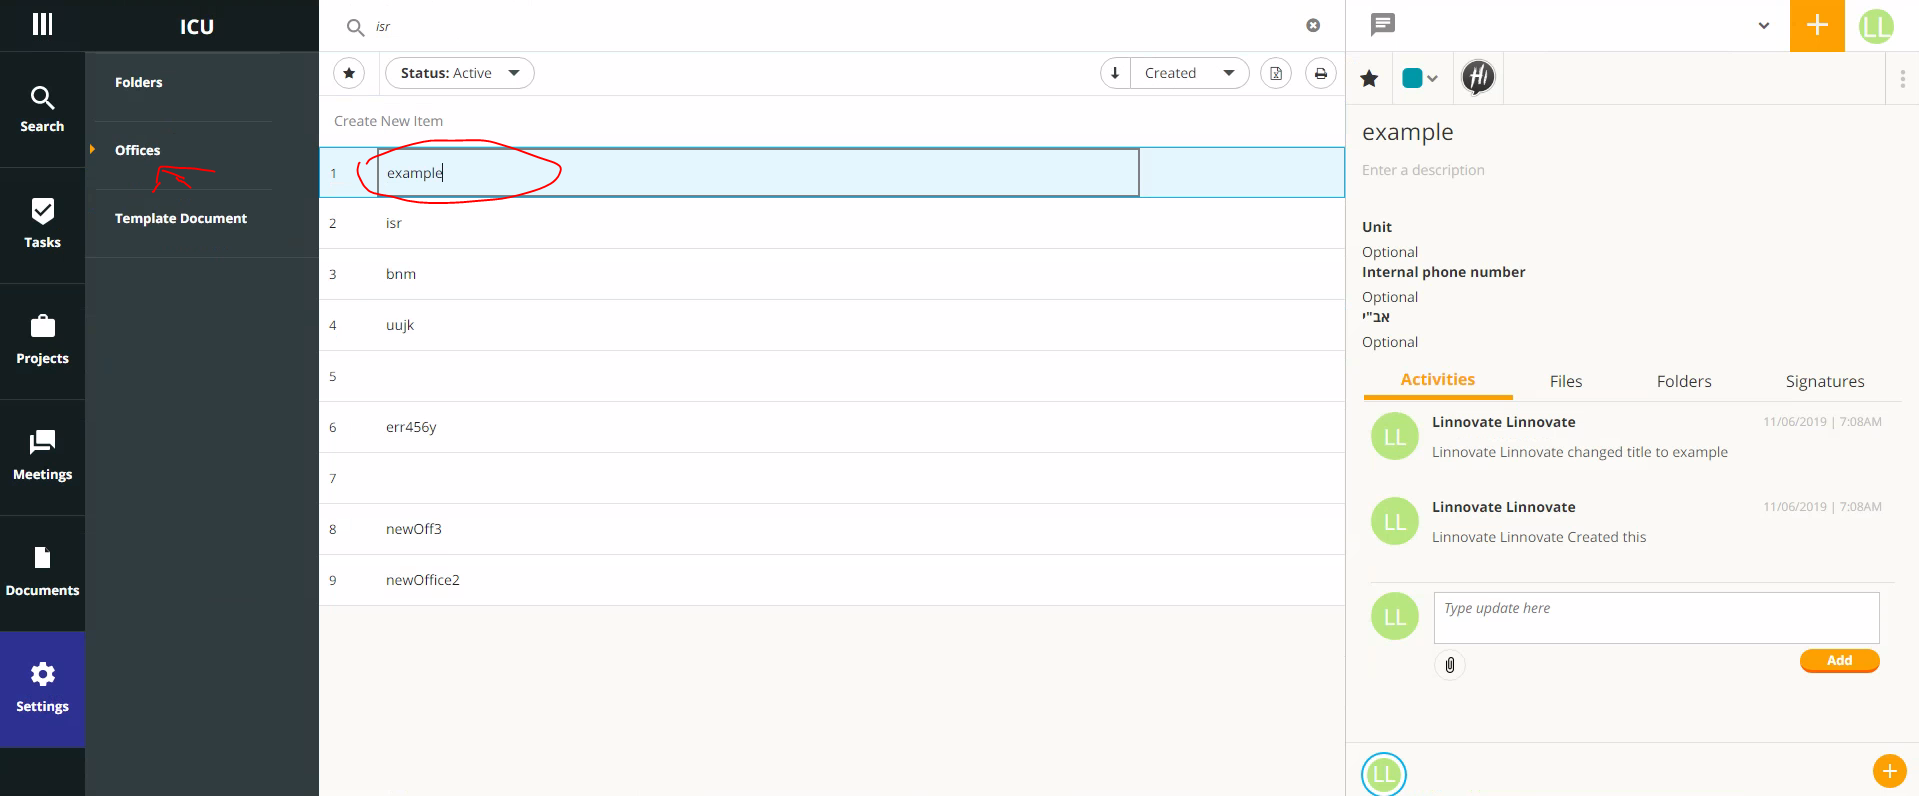Select empty row number 7
The width and height of the screenshot is (1919, 796).
tap(832, 478)
